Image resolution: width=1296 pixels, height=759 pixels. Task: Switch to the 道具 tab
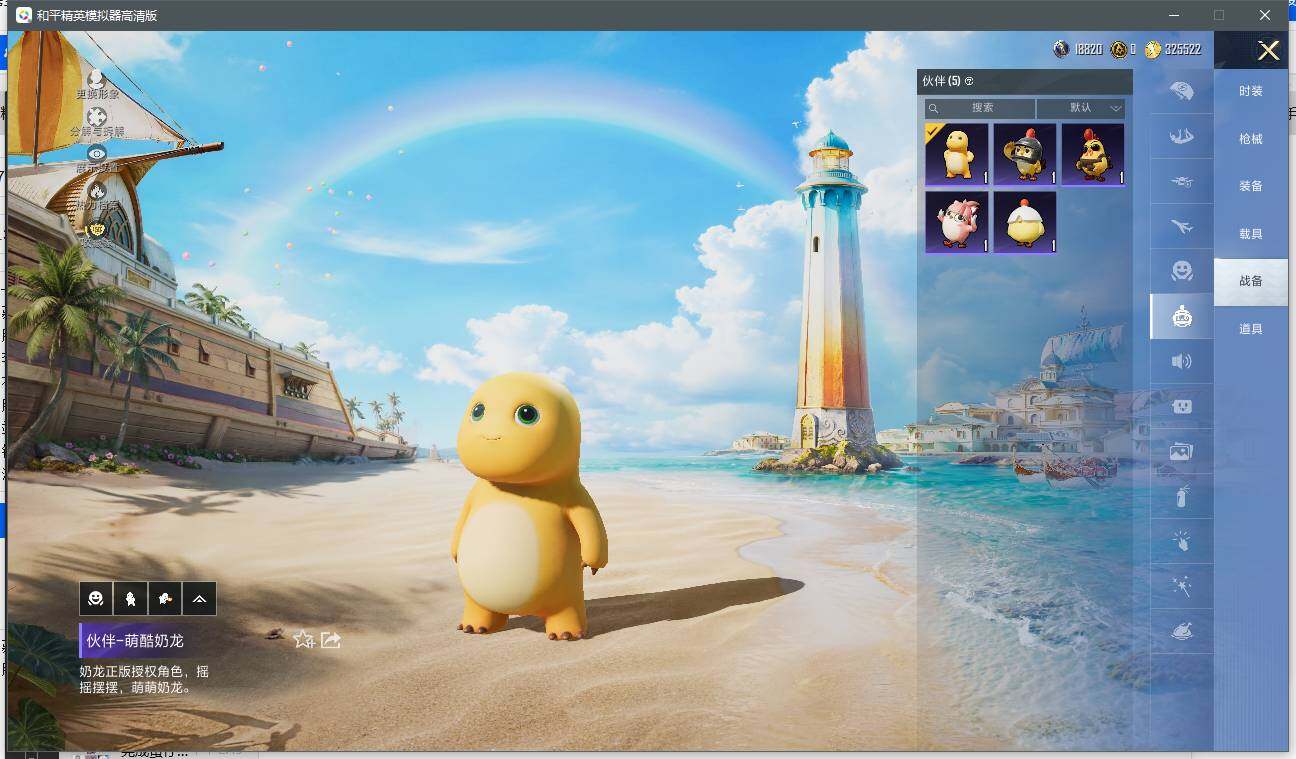pyautogui.click(x=1251, y=329)
